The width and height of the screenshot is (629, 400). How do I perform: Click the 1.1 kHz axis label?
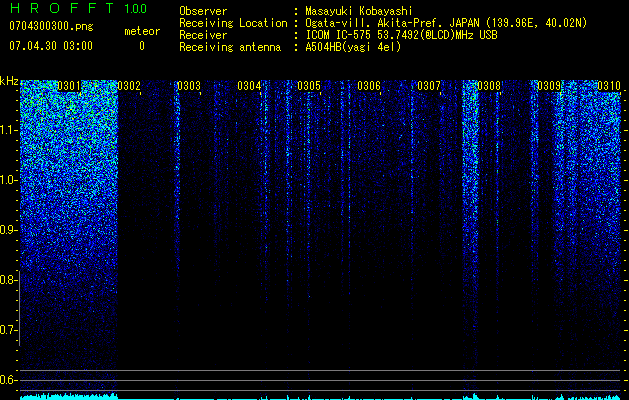tap(8, 130)
